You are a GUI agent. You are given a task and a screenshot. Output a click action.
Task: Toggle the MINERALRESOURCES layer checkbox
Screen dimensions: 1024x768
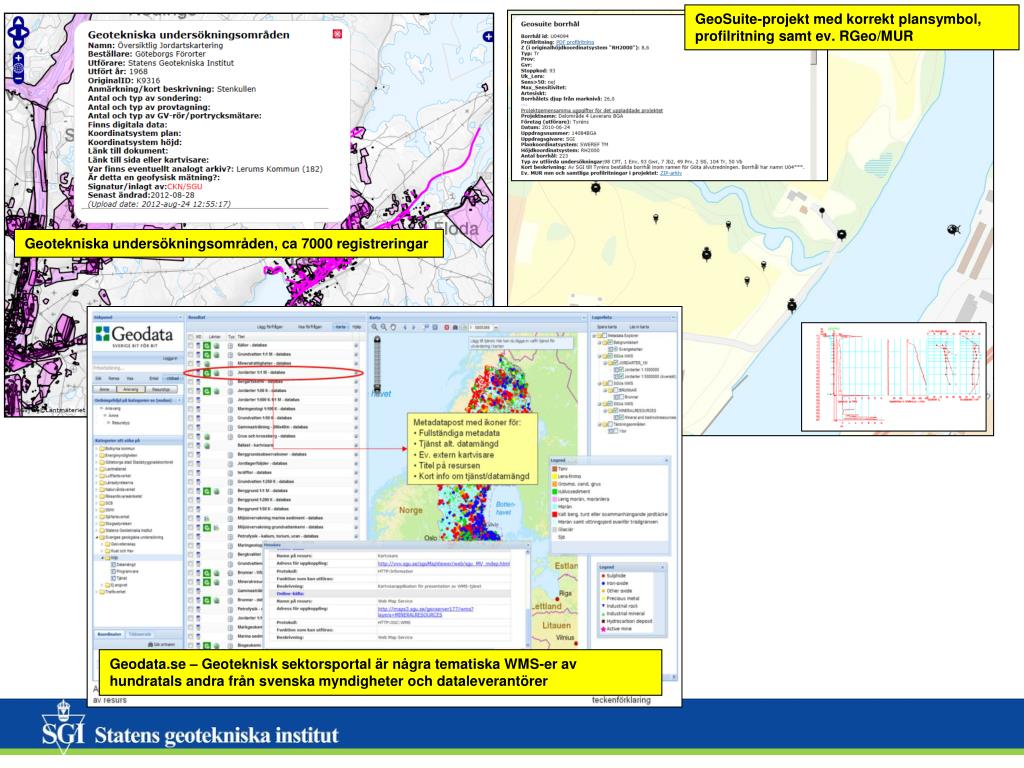pyautogui.click(x=616, y=411)
